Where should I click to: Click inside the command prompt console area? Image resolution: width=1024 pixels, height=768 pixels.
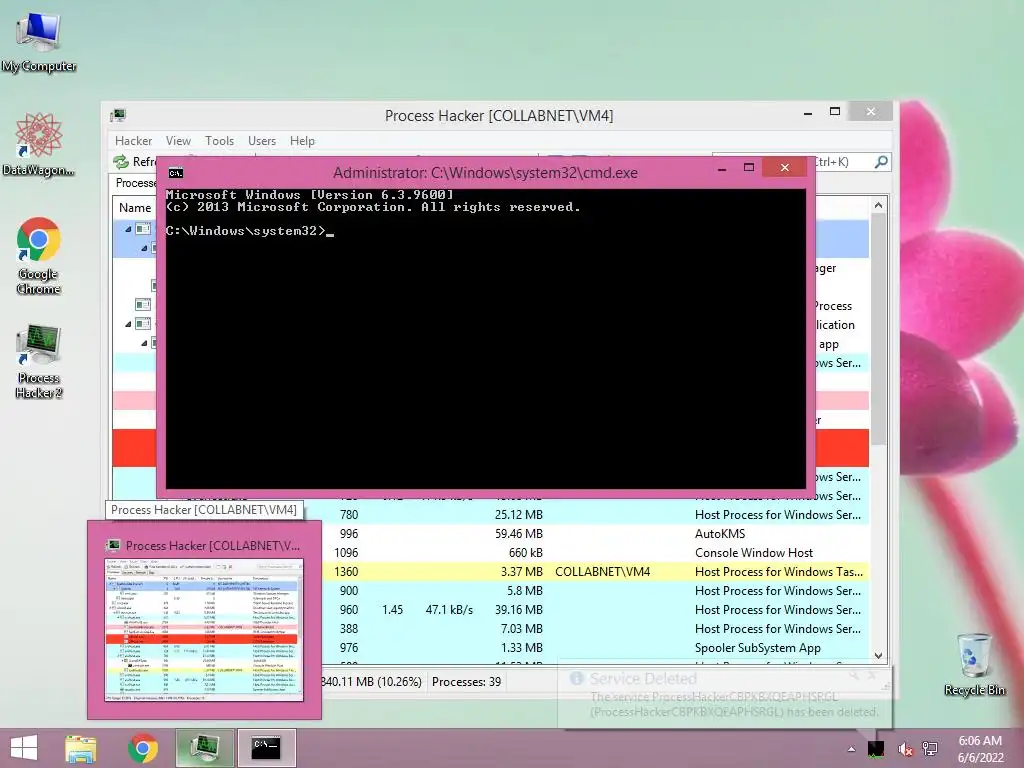[x=485, y=338]
